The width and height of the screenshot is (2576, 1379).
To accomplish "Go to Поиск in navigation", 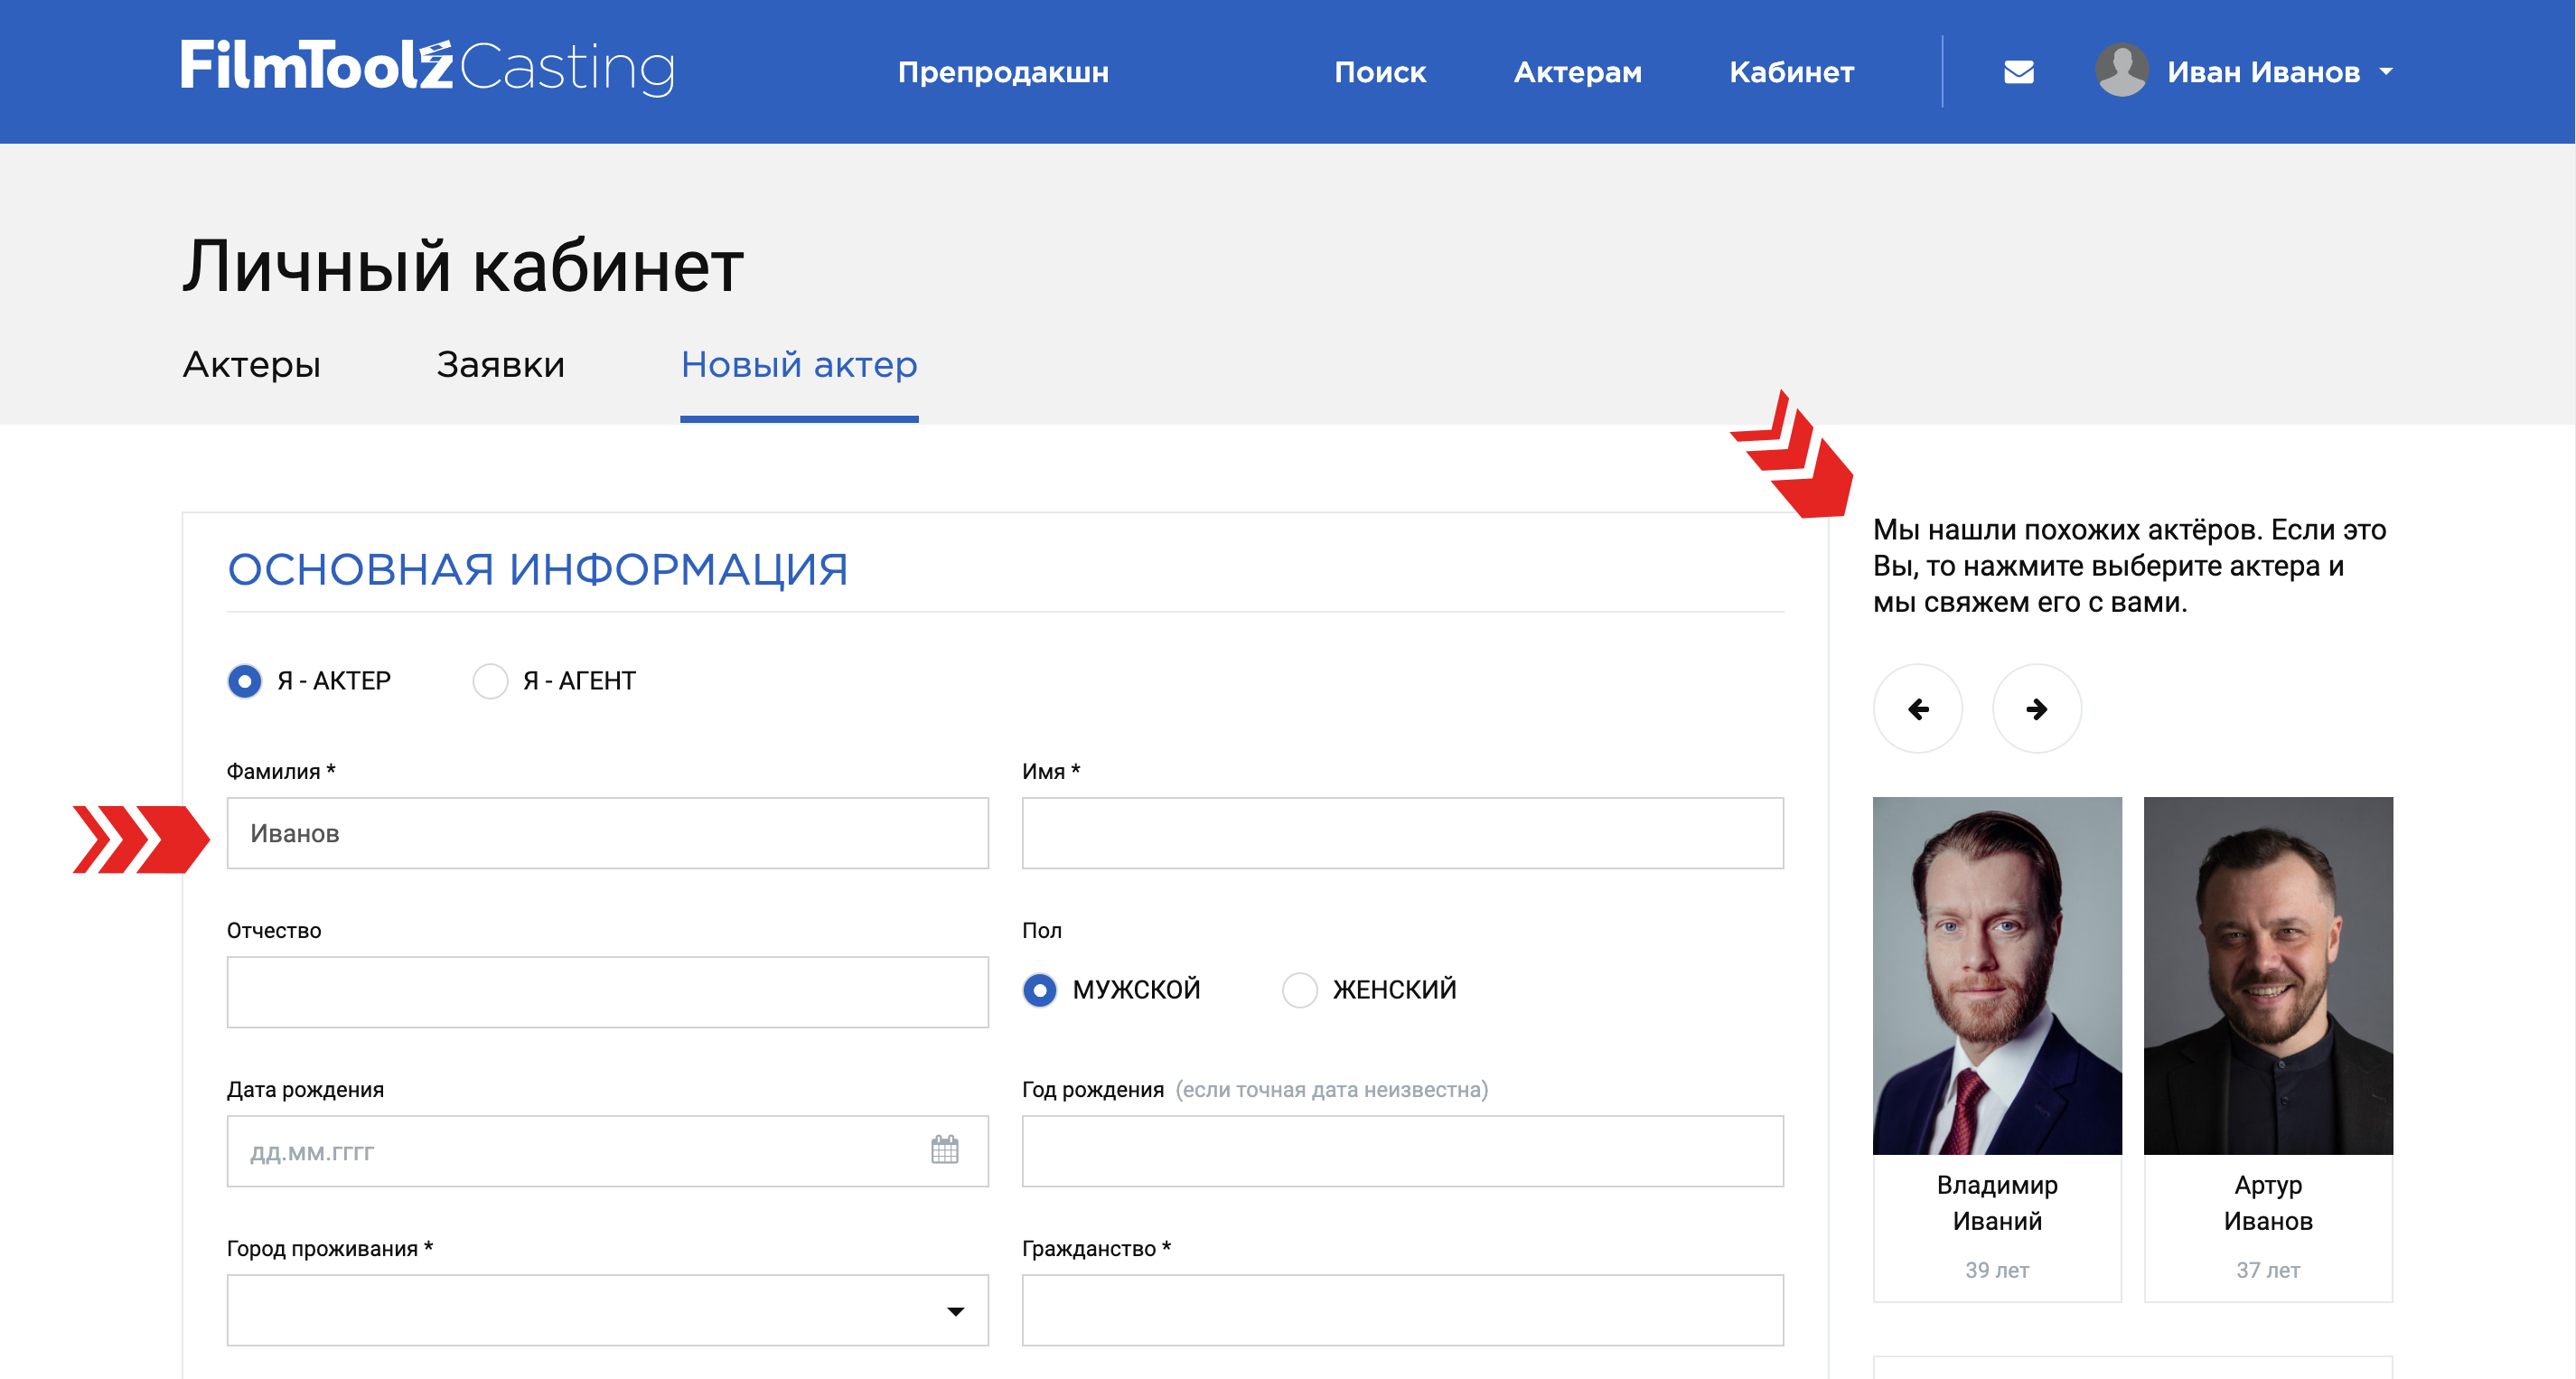I will pyautogui.click(x=1379, y=72).
